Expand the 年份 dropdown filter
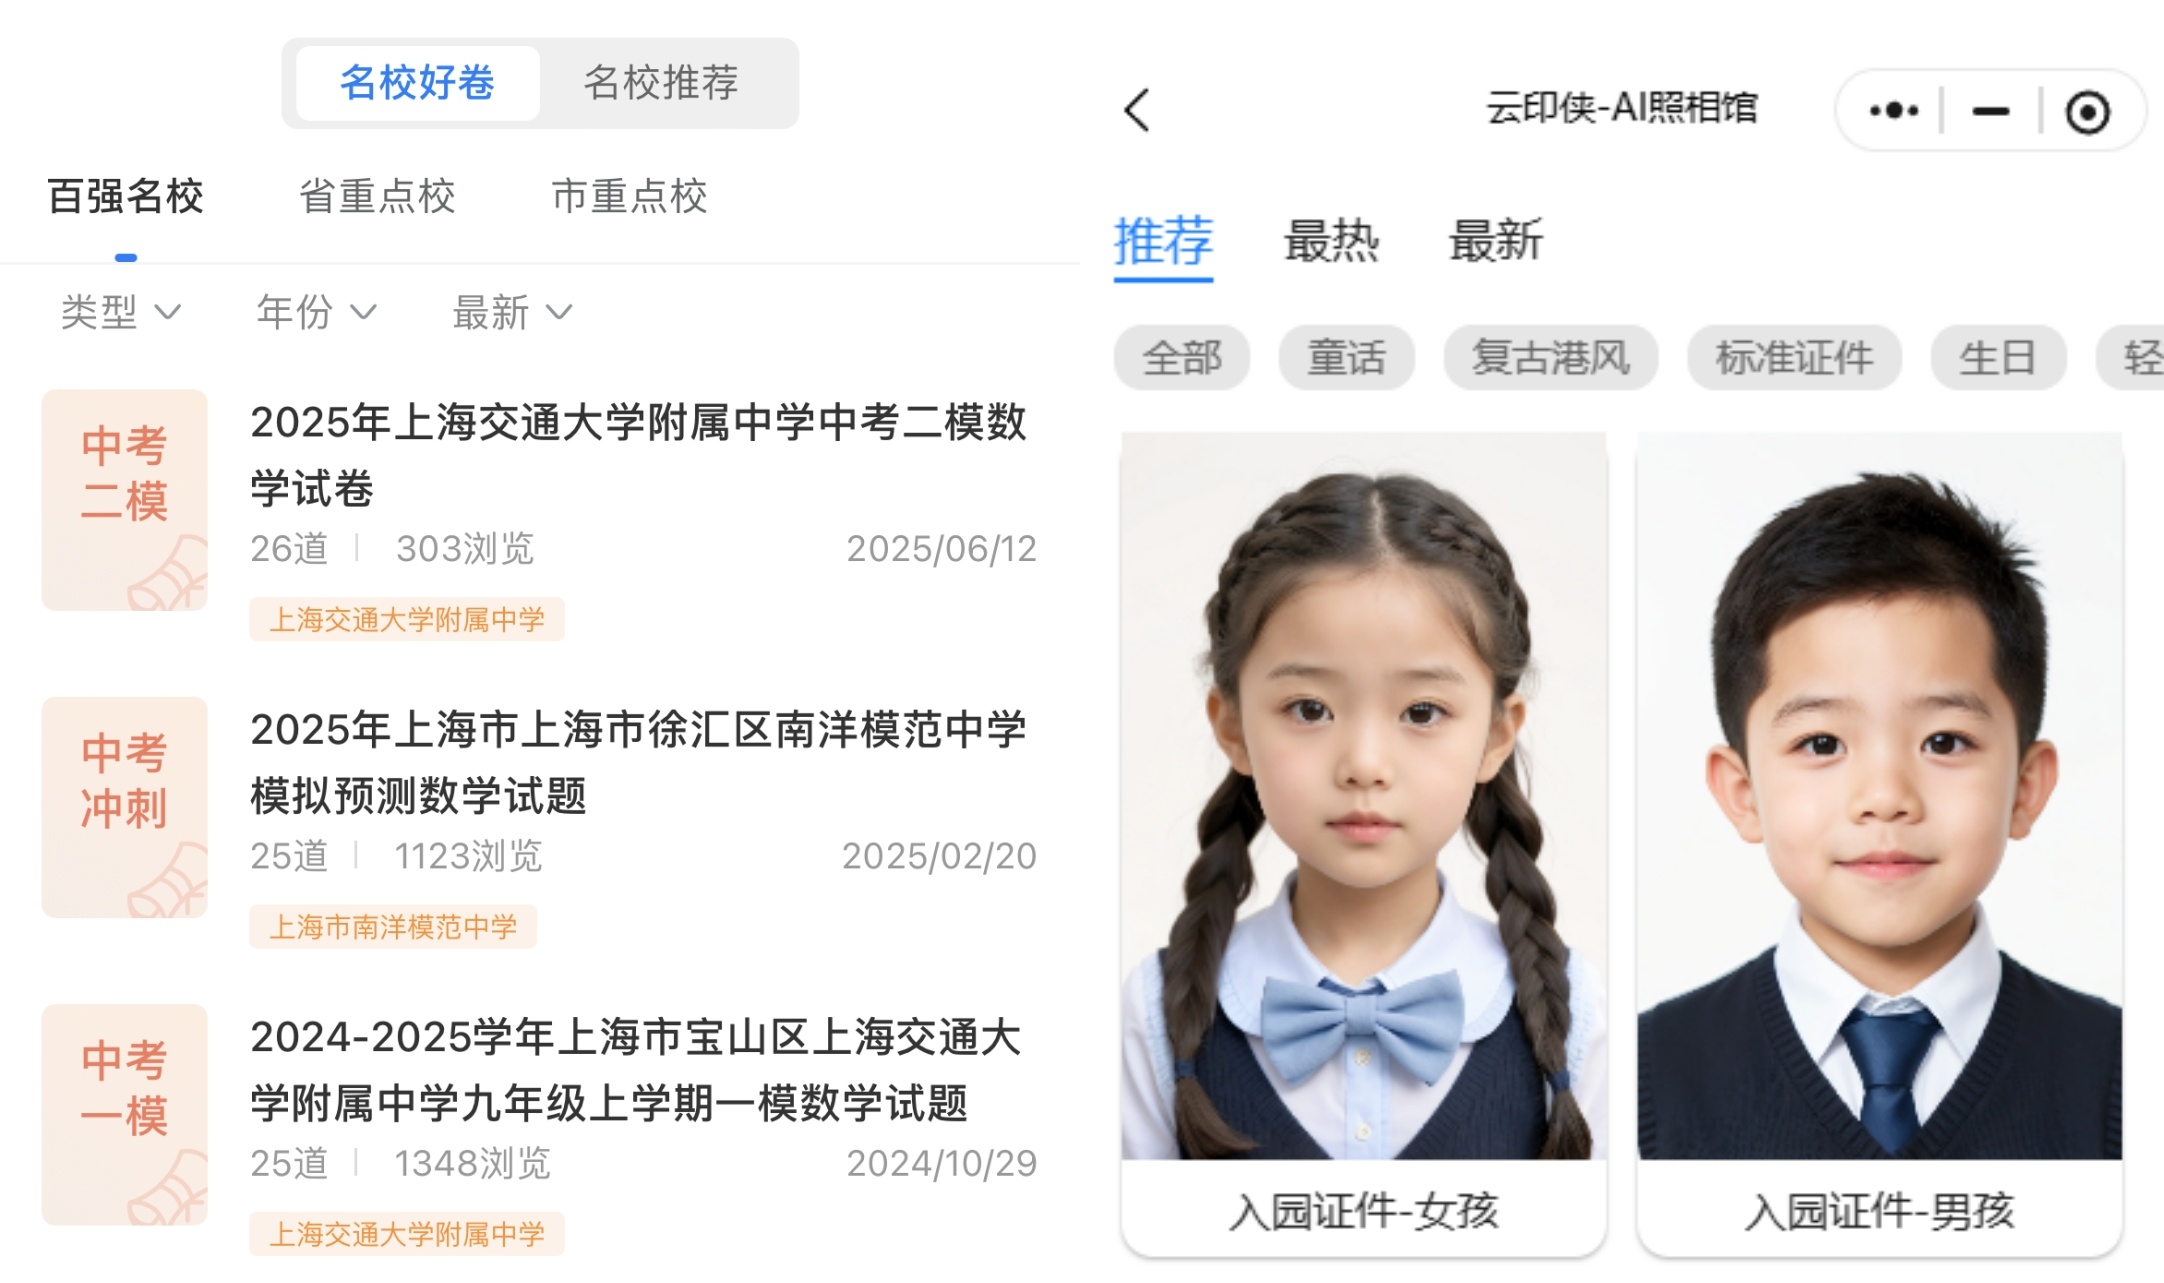The width and height of the screenshot is (2164, 1283). [x=316, y=312]
